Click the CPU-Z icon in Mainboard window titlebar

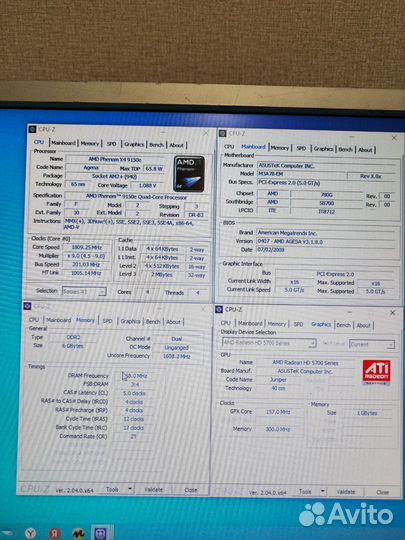click(x=222, y=133)
